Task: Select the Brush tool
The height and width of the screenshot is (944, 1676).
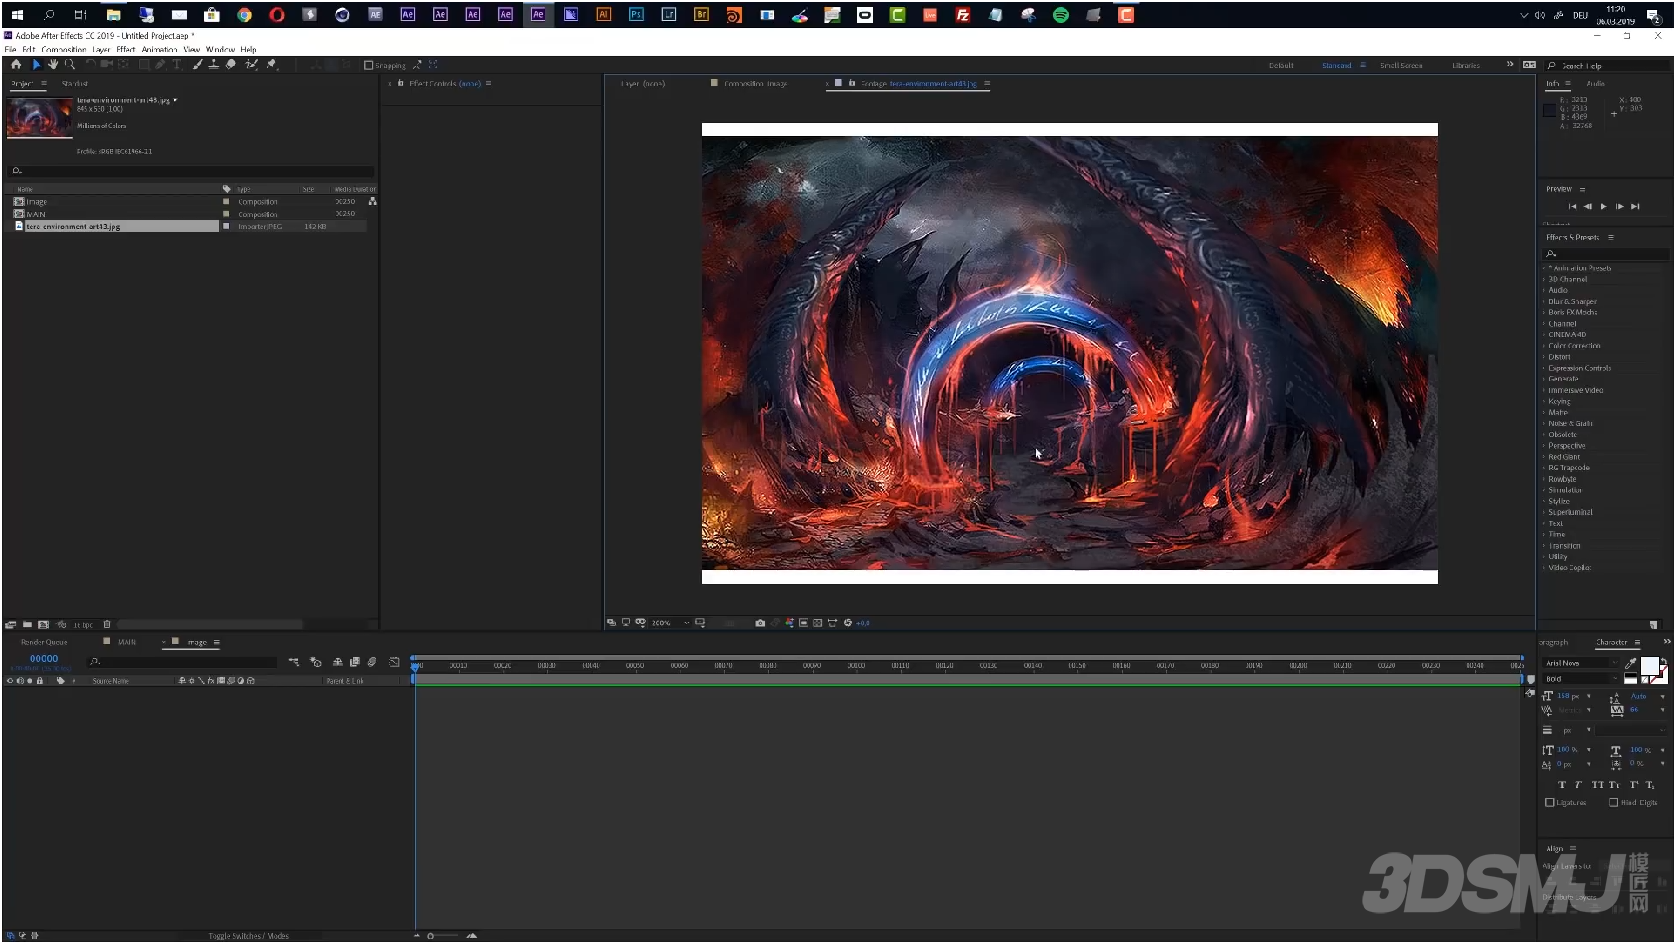Action: [x=197, y=65]
